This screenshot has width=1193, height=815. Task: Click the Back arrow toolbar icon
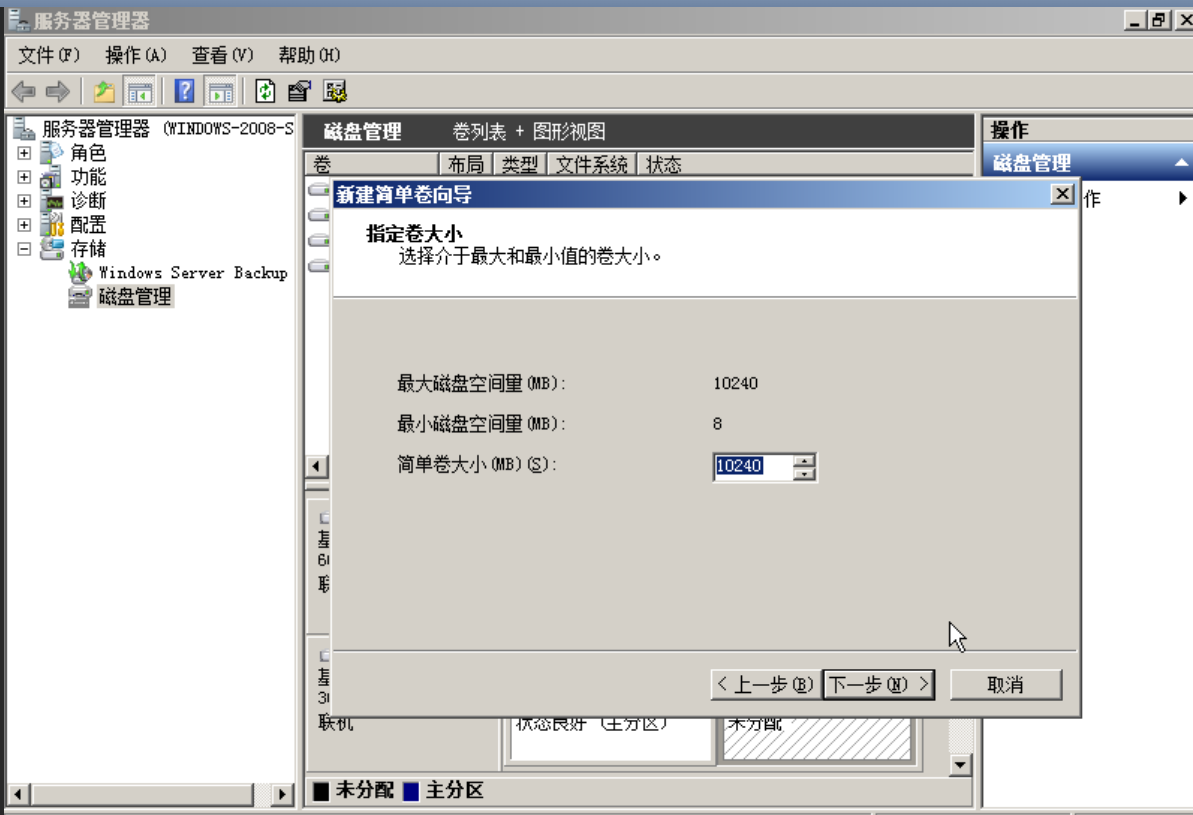(x=24, y=92)
